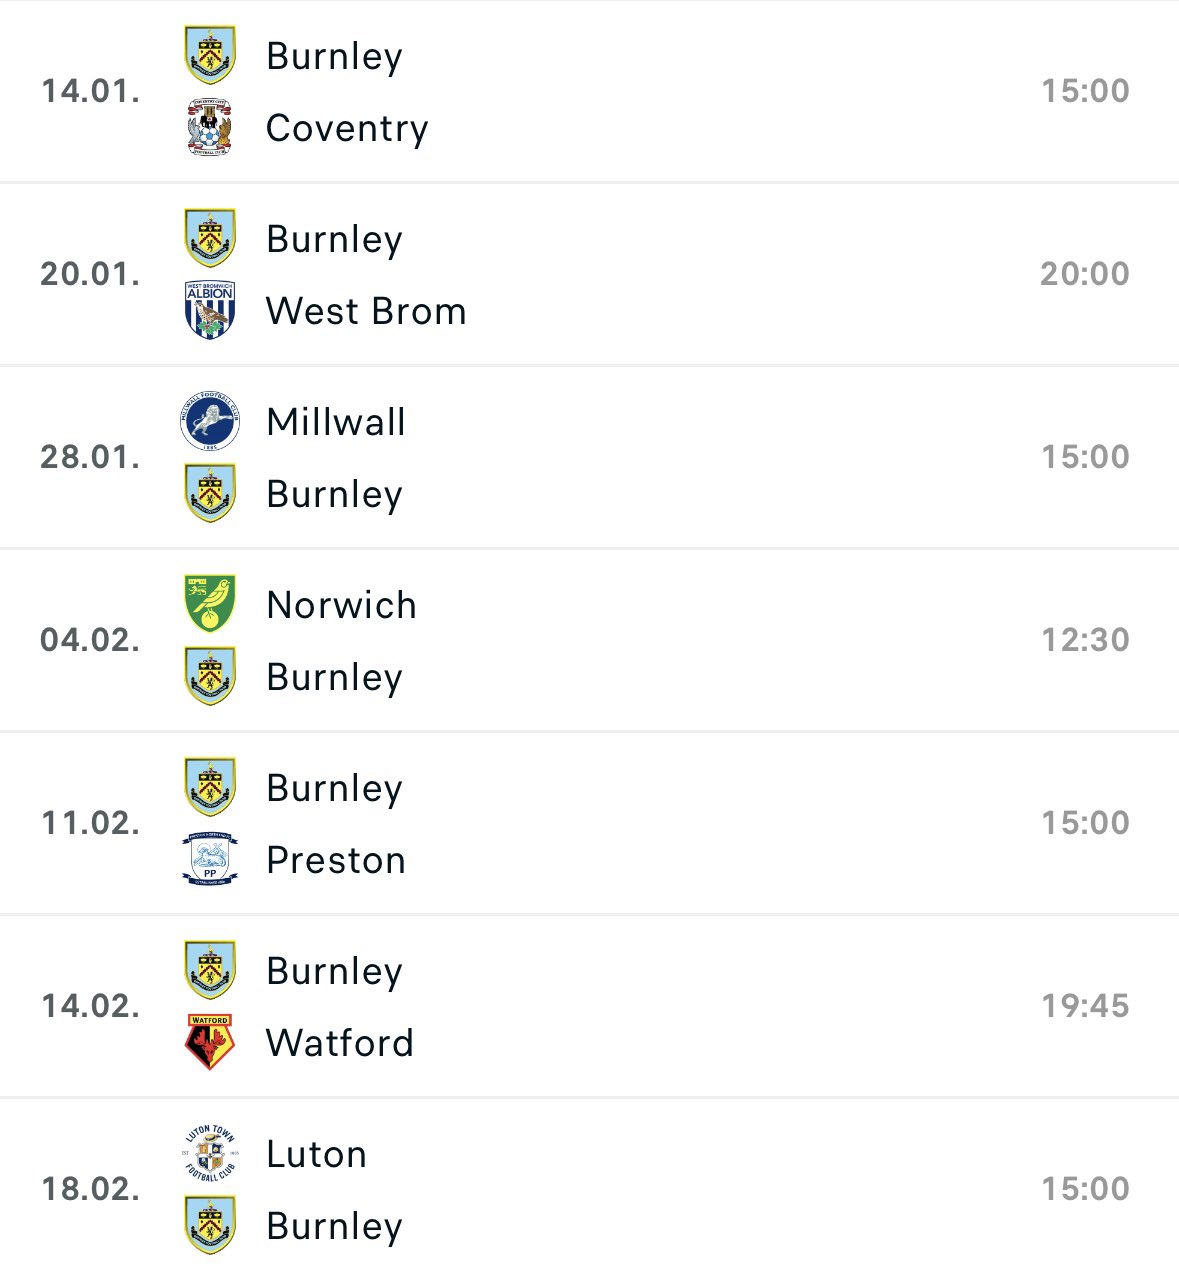Click the 28.01. match date
This screenshot has height=1277, width=1179.
[90, 457]
